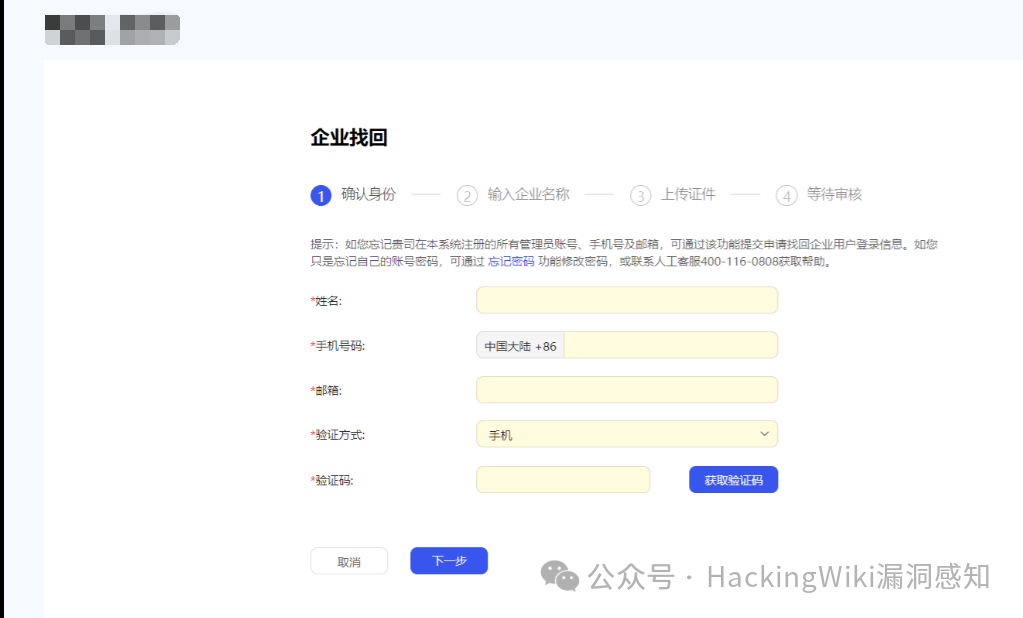Screen dimensions: 1023x618
Task: Click the blurred logo in the header
Action: (x=112, y=29)
